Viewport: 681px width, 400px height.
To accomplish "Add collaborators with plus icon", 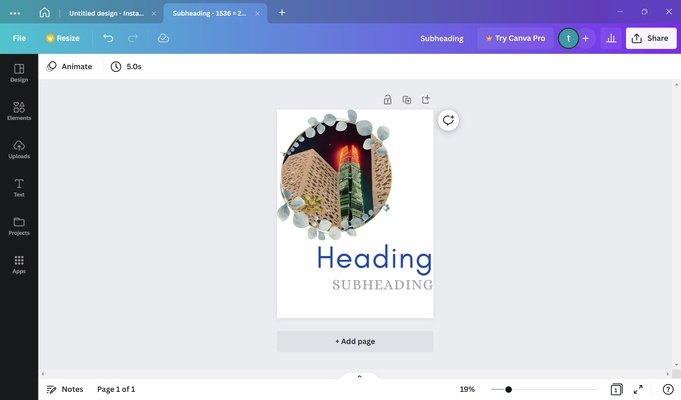I will 585,38.
